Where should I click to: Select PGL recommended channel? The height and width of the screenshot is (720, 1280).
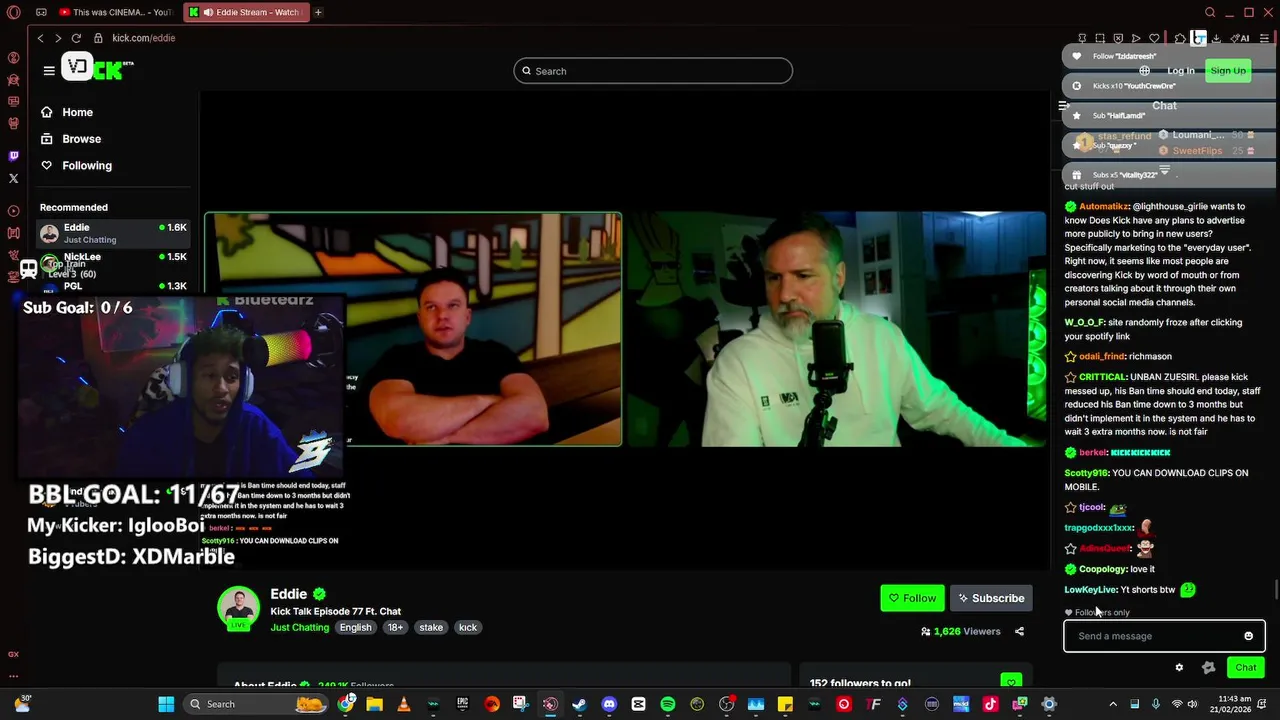tap(113, 286)
